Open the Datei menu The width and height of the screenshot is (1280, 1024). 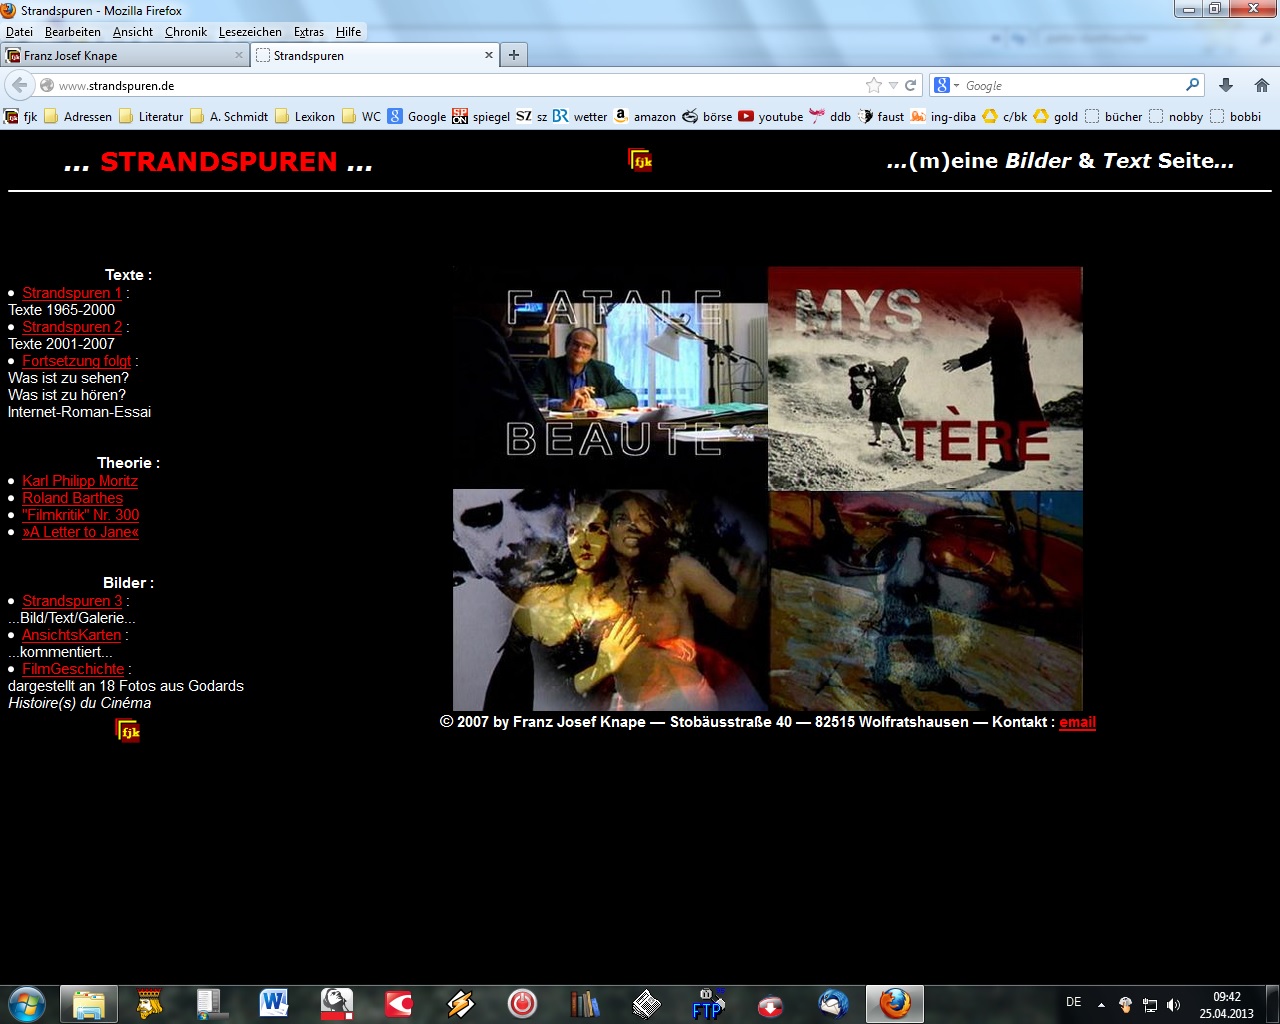(19, 32)
